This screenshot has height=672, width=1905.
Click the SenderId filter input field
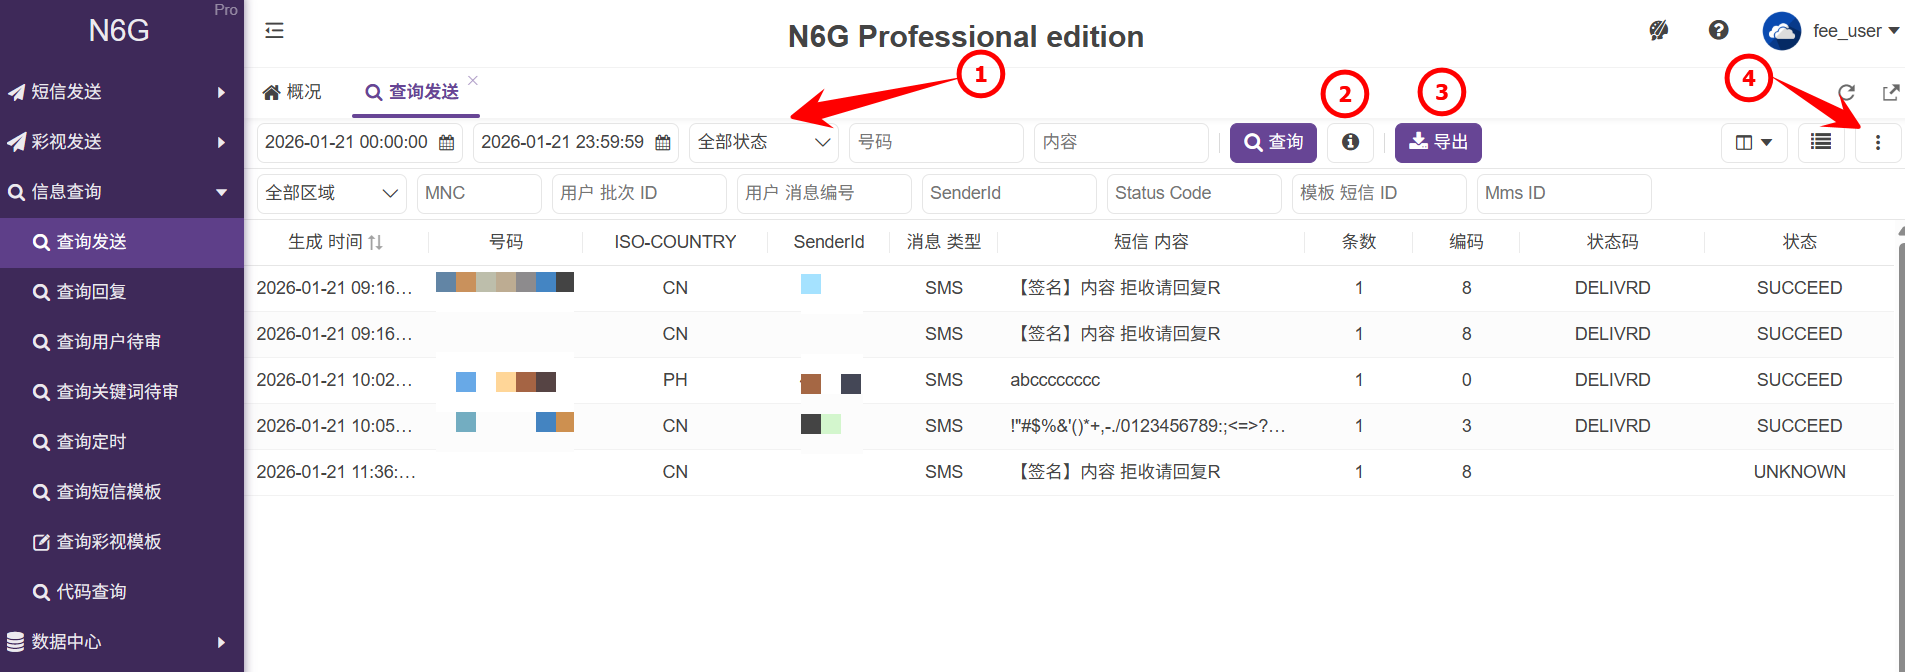tap(1008, 193)
